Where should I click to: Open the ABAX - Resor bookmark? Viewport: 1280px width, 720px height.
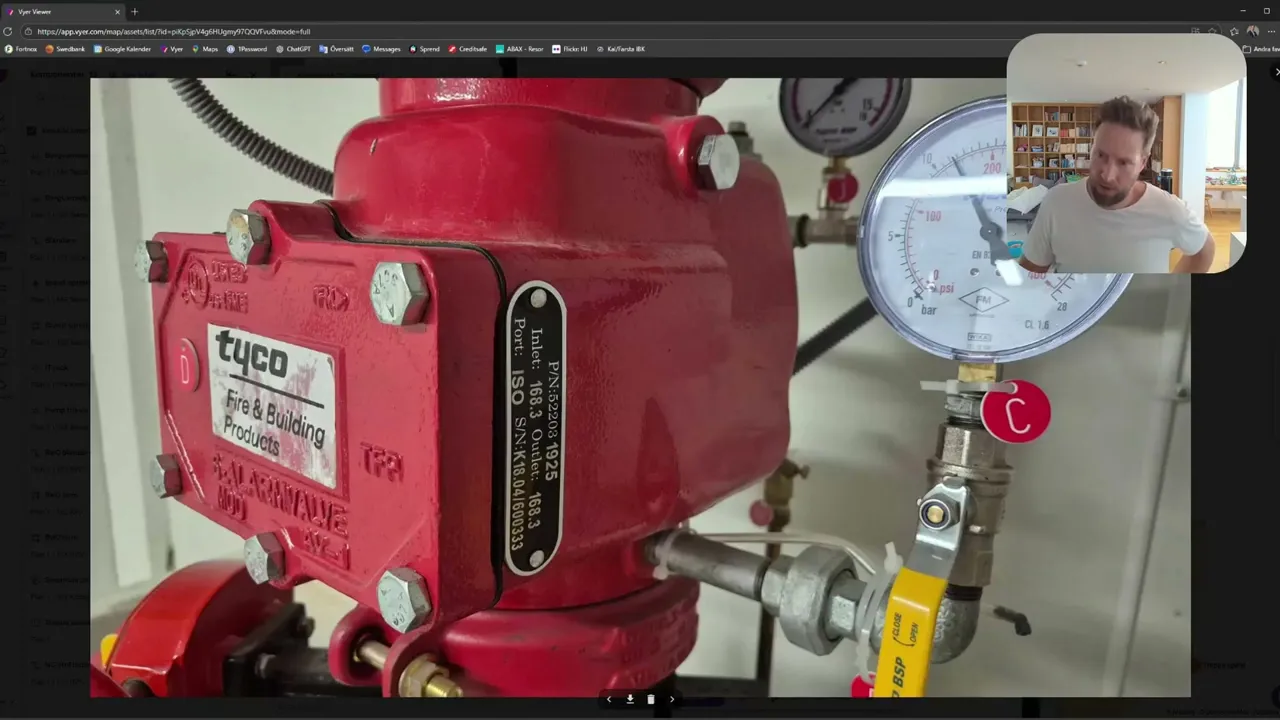(x=520, y=49)
